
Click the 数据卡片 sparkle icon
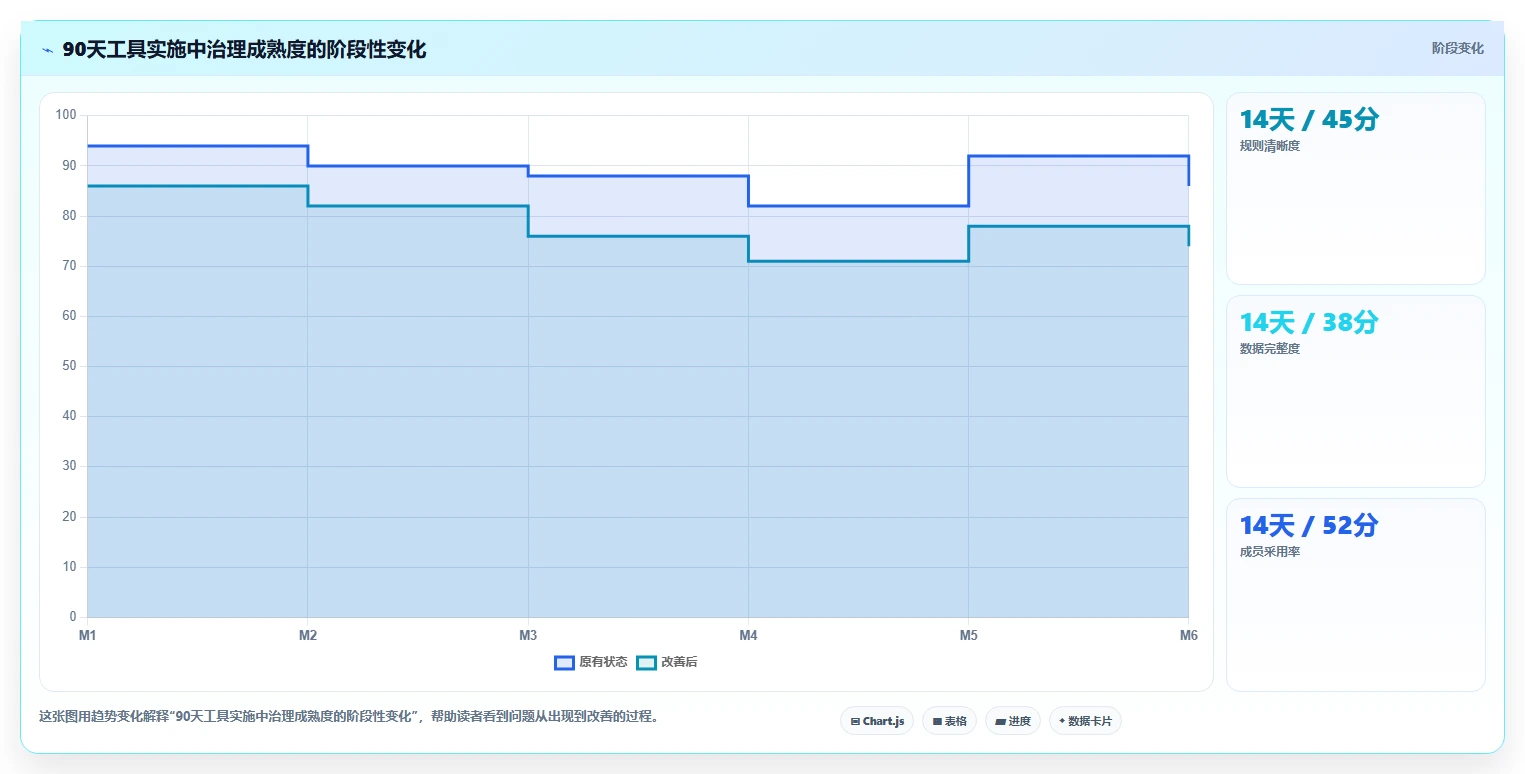(1062, 721)
